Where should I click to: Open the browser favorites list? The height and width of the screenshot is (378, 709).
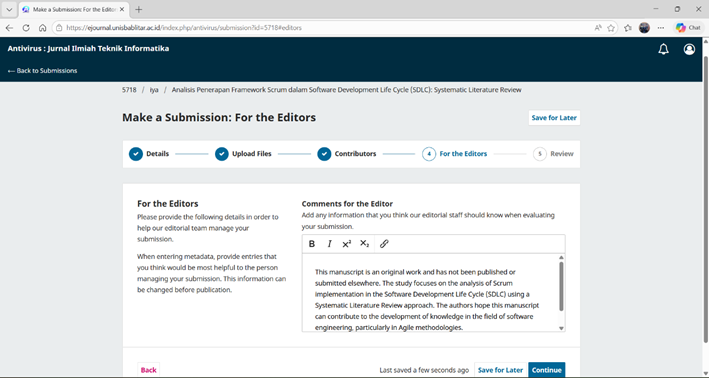(628, 28)
